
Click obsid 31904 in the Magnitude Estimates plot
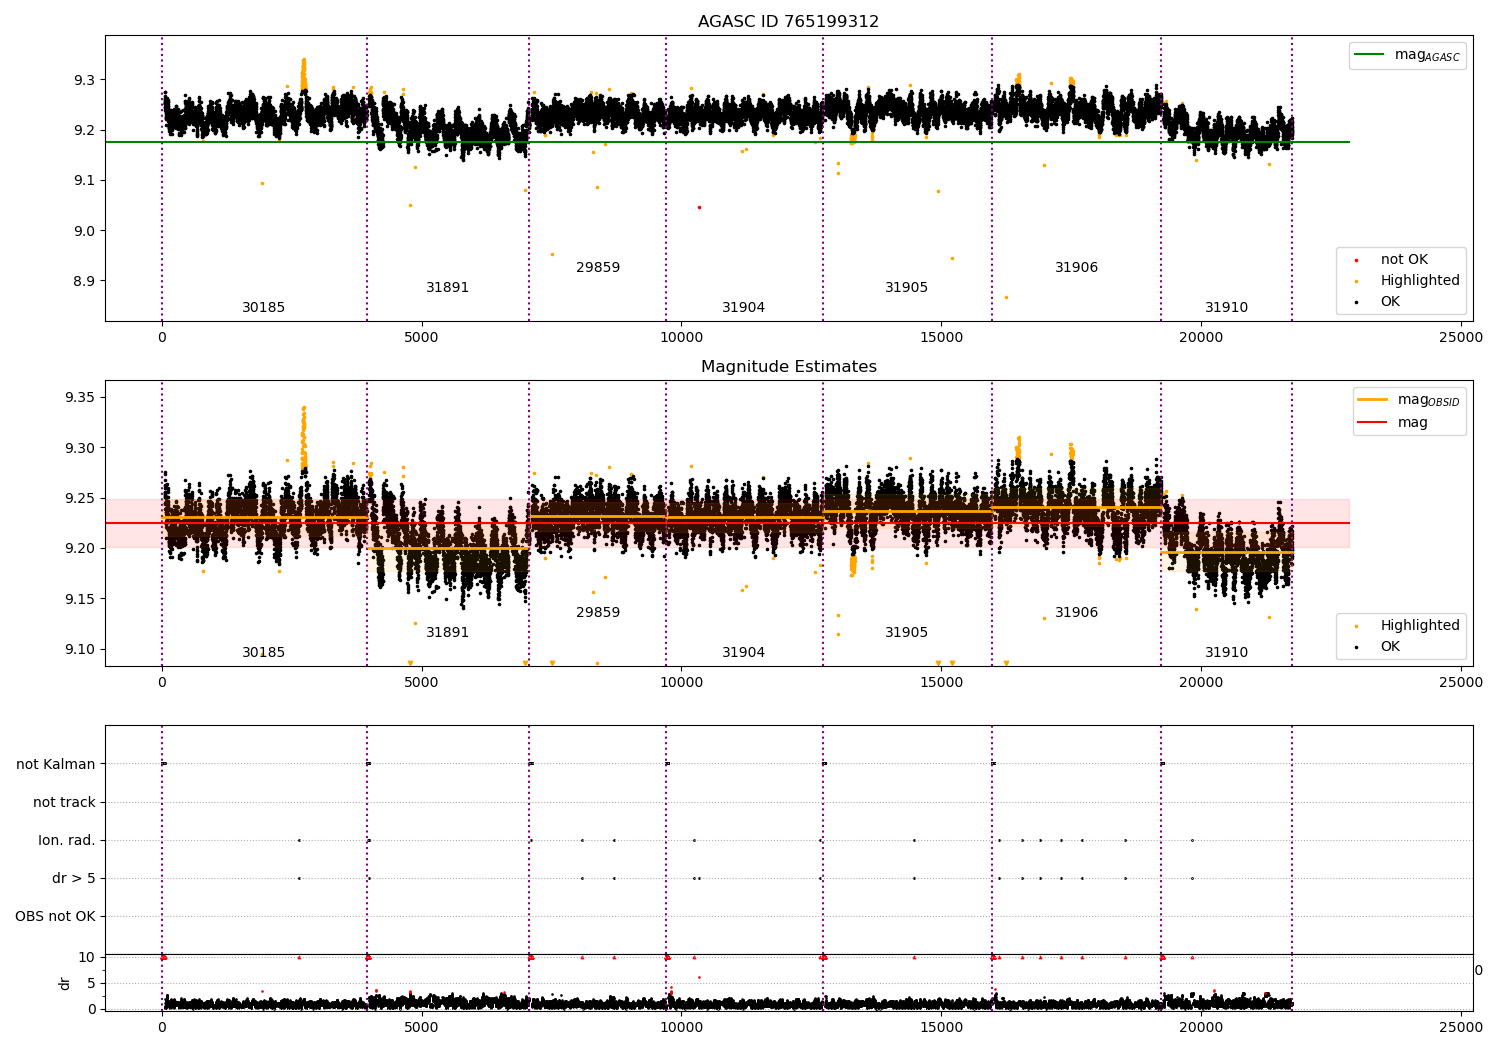(743, 653)
